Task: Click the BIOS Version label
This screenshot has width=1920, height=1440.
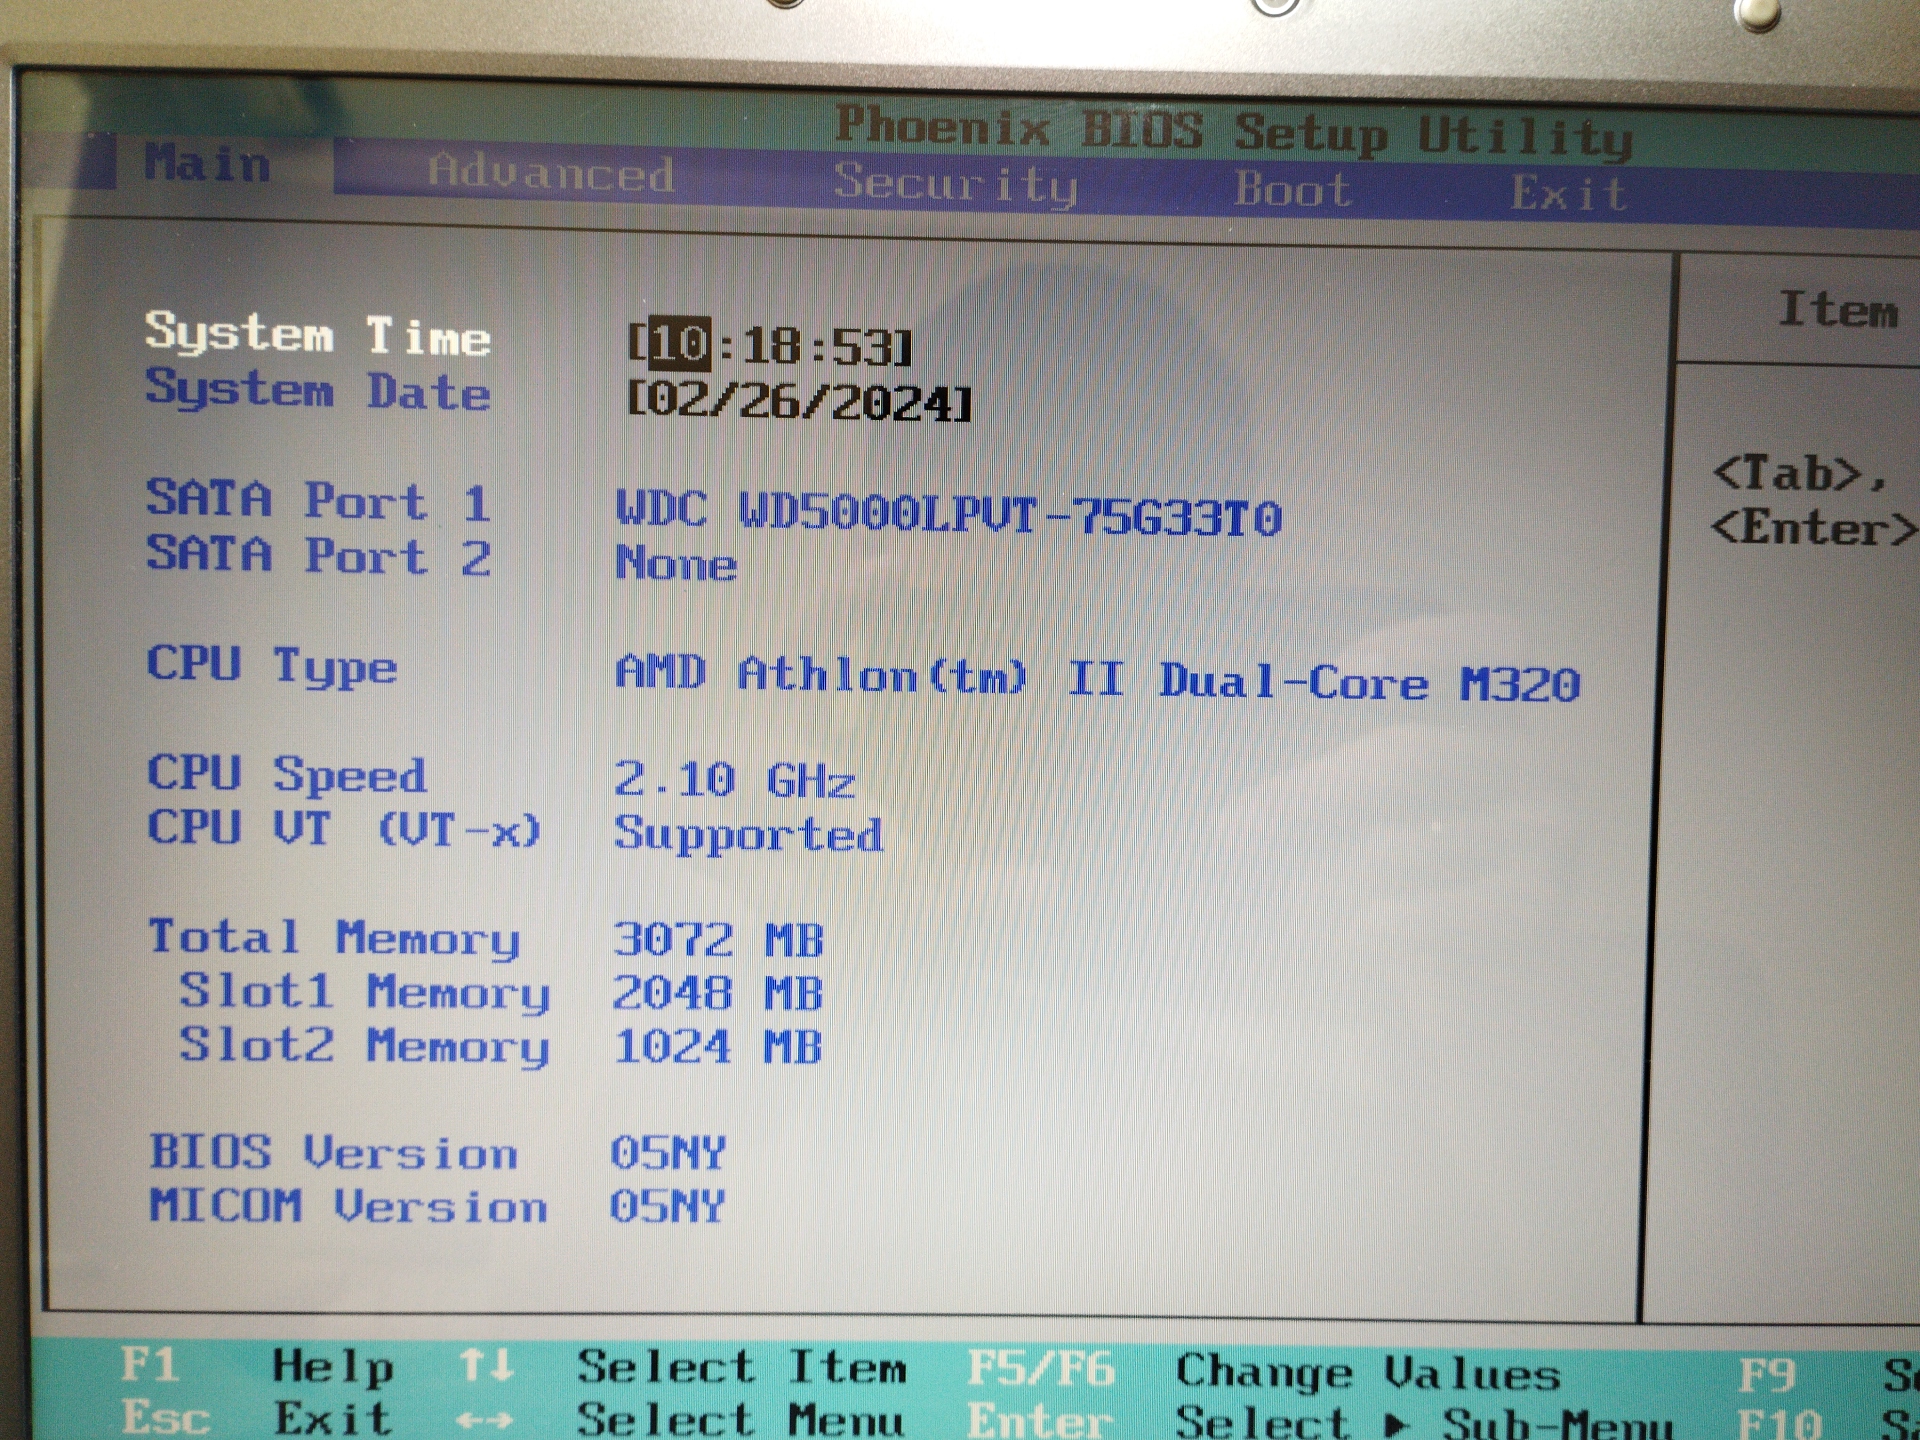Action: point(333,1153)
